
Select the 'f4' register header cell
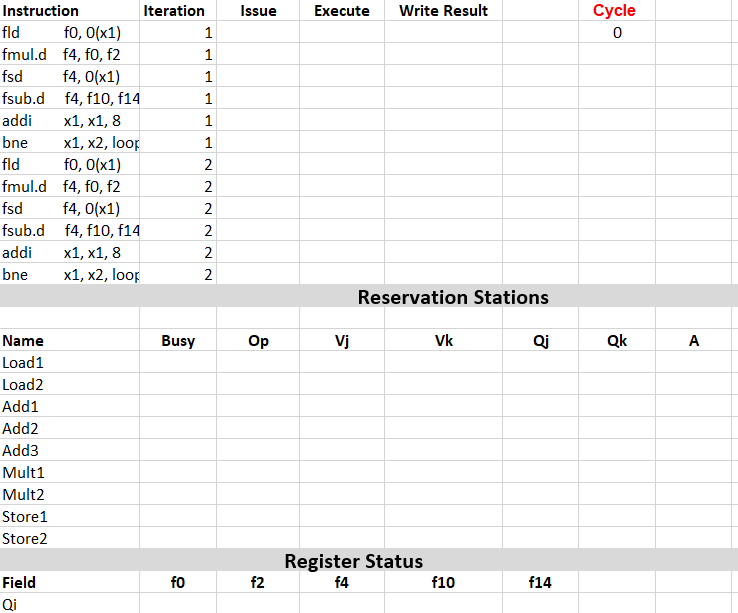[342, 582]
